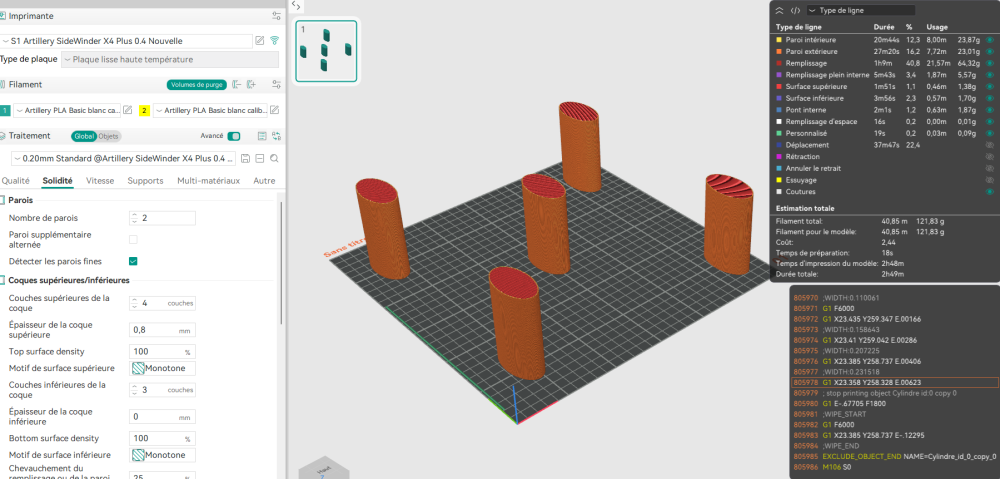Switch to the Solidité tab
This screenshot has height=479, width=1000.
(57, 181)
